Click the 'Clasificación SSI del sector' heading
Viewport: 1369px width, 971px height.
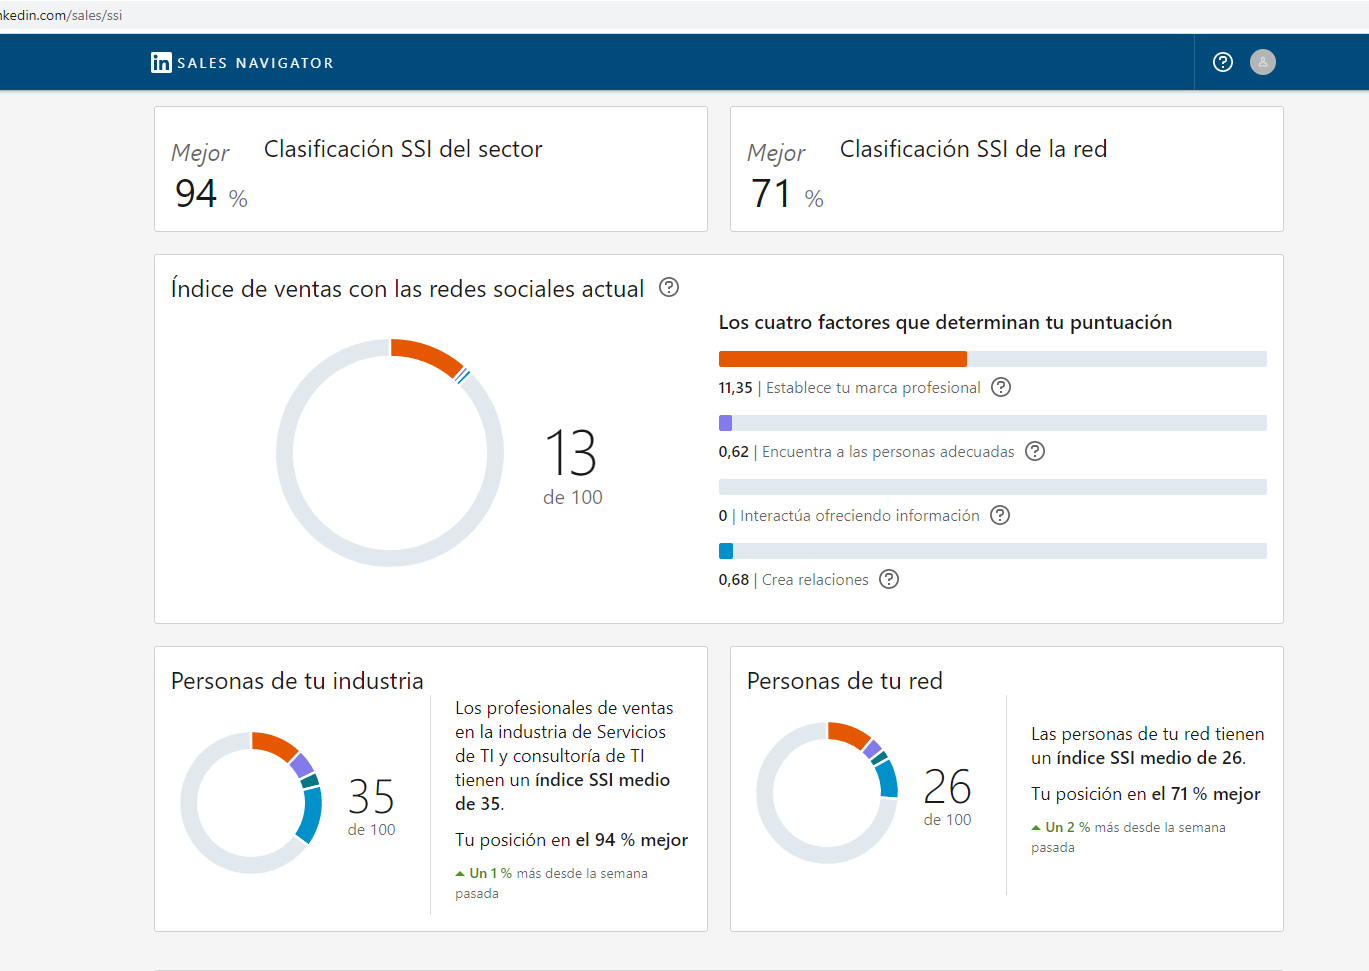(x=403, y=149)
